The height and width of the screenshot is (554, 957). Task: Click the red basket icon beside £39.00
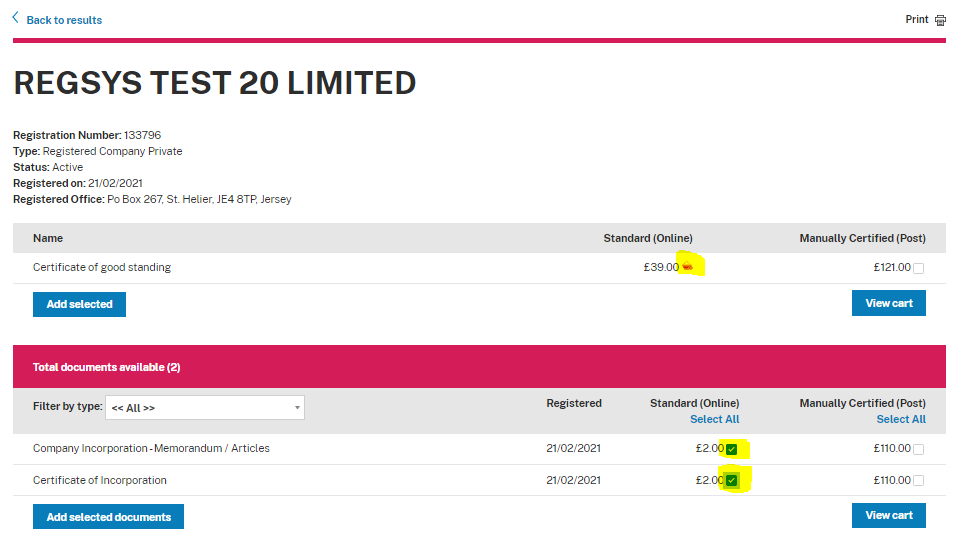tap(687, 267)
